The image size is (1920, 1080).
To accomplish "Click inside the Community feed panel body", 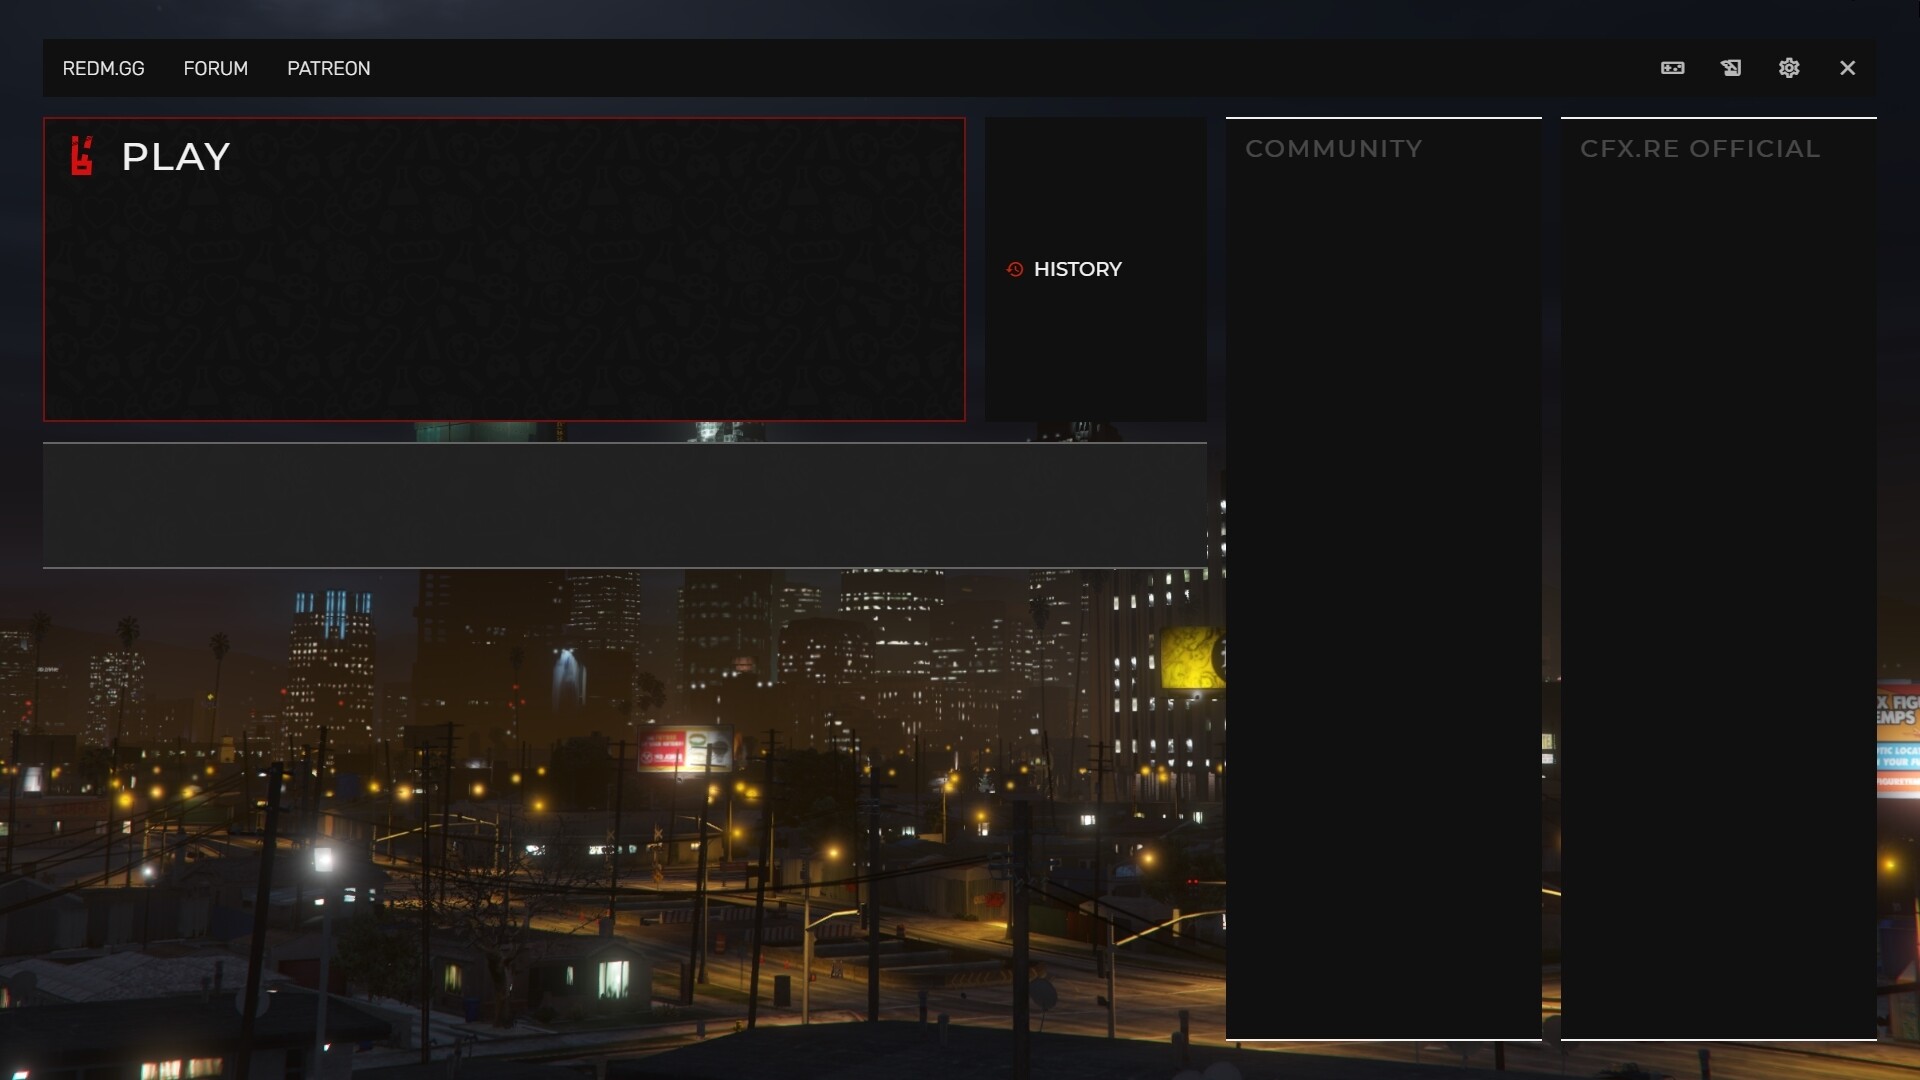I will pos(1383,600).
